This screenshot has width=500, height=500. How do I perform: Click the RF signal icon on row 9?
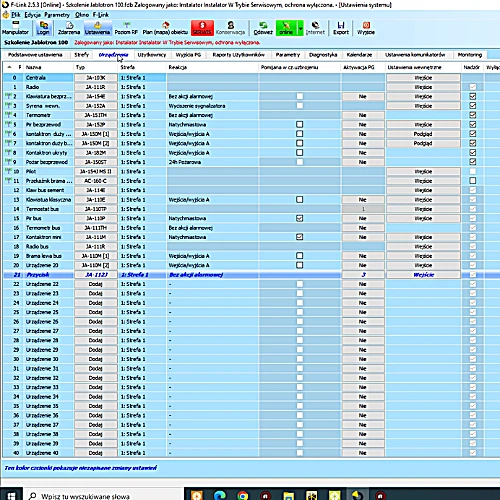8,162
